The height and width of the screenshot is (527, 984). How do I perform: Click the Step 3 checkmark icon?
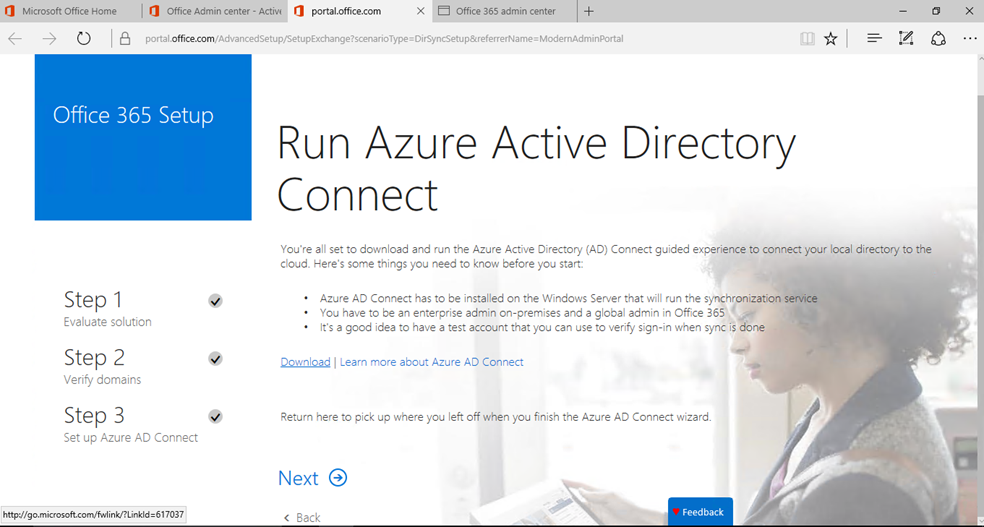pyautogui.click(x=215, y=417)
